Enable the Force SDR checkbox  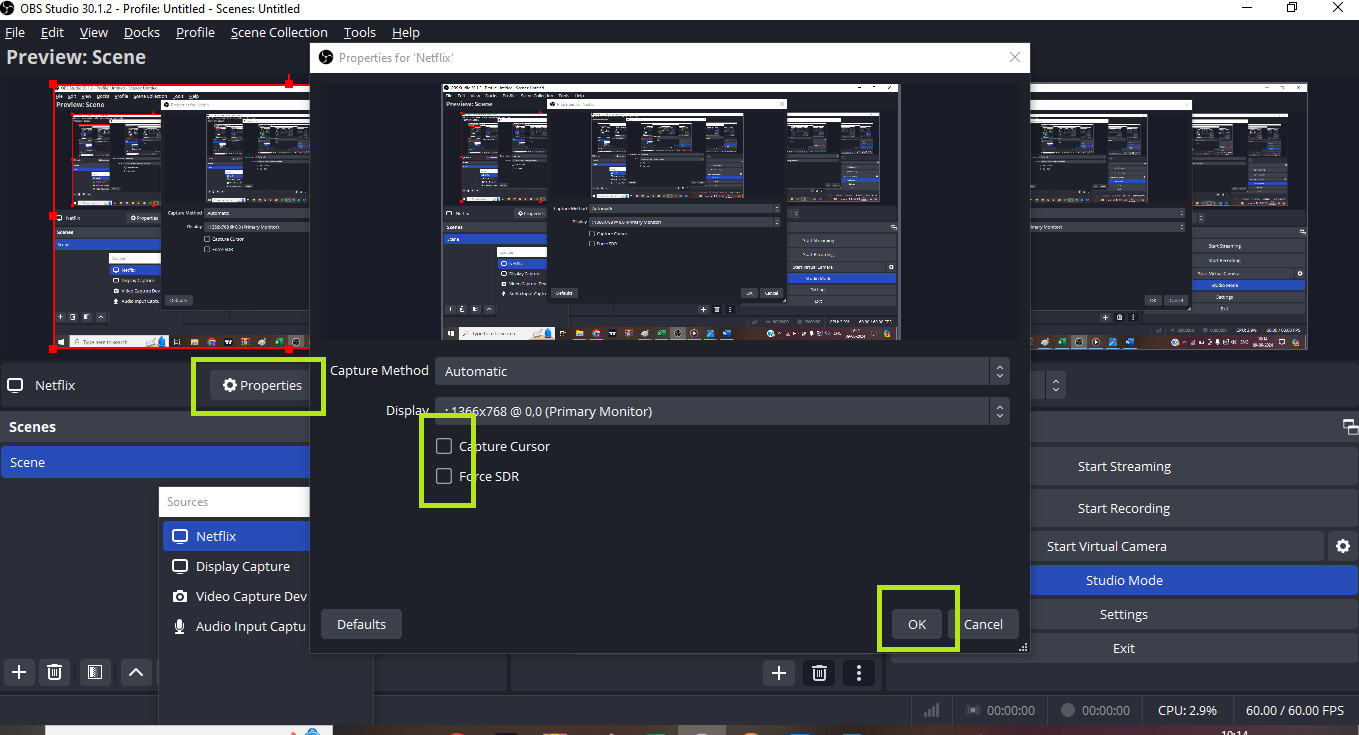tap(444, 476)
